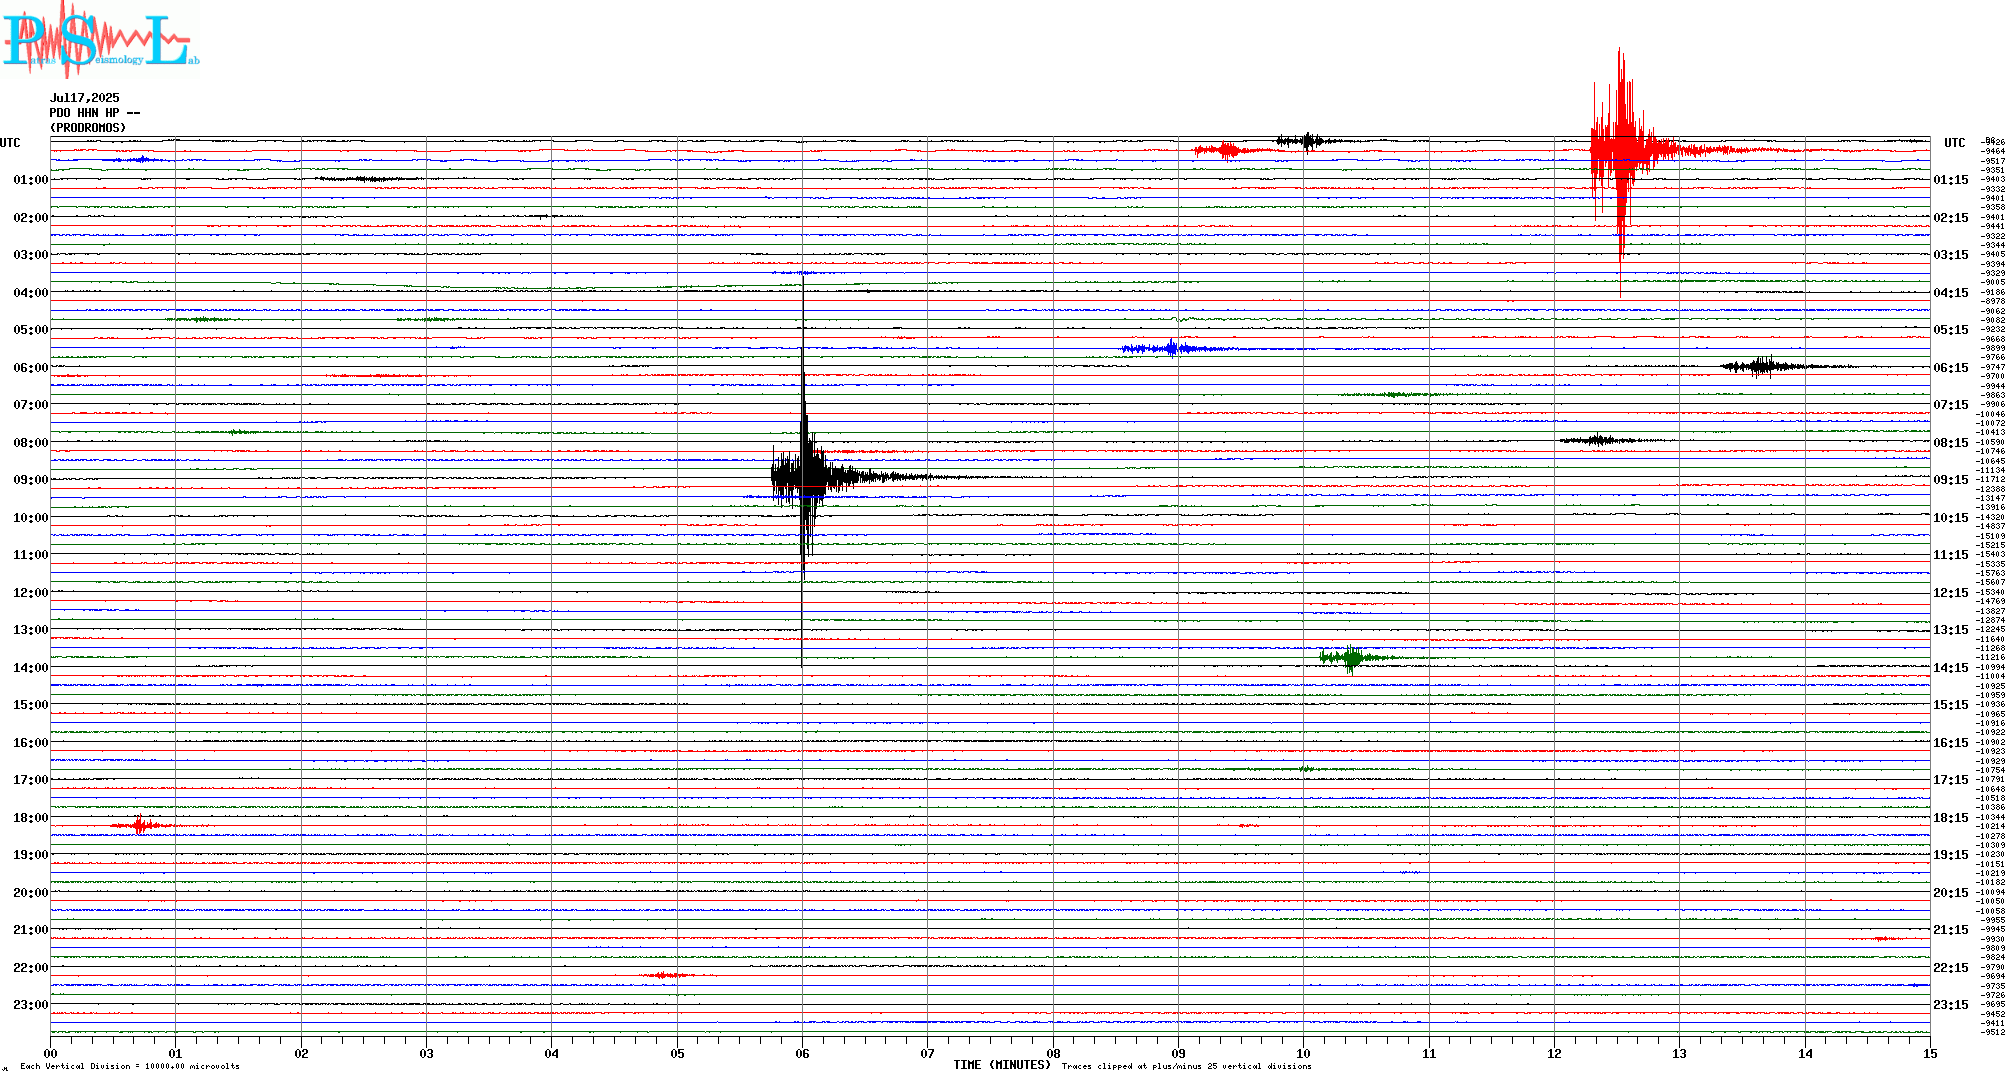Click the 'Traces clipped at plus/minus 25' note
2010x1080 pixels.
(1186, 1067)
